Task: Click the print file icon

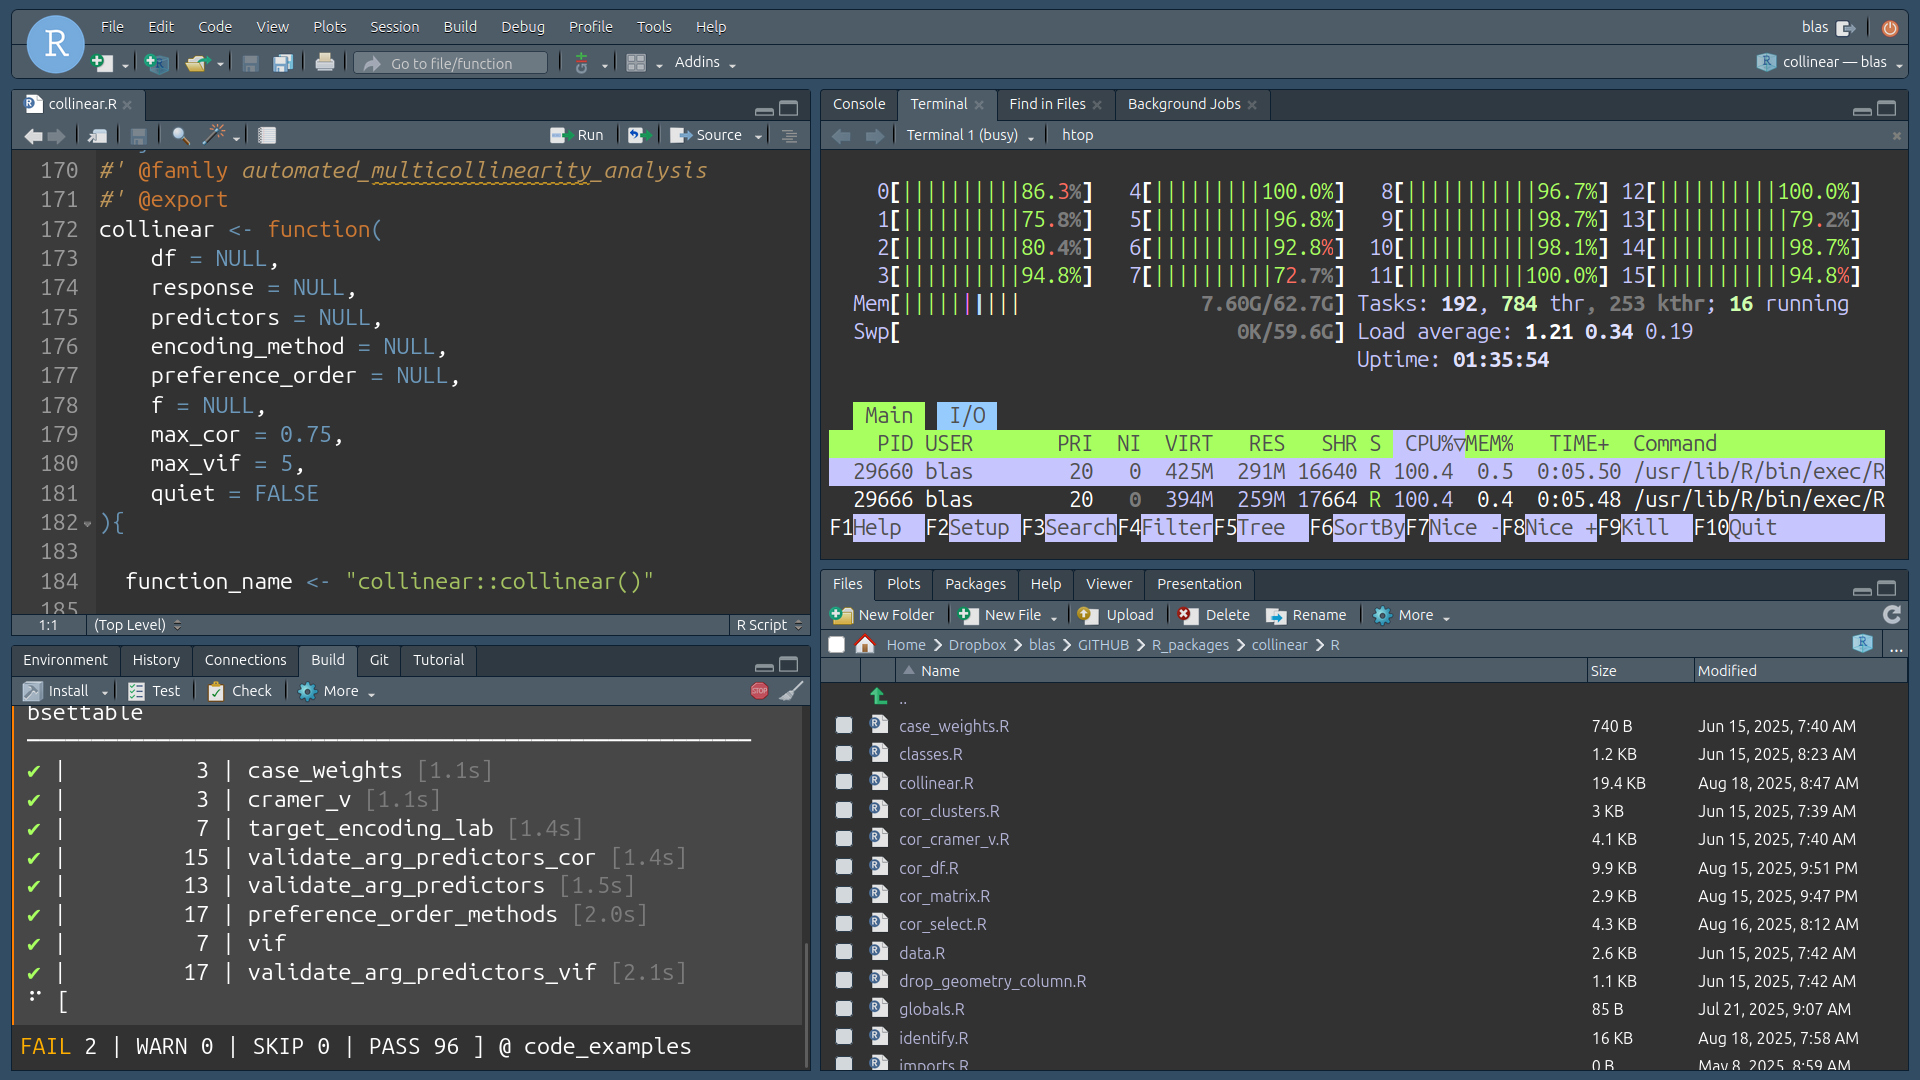Action: pyautogui.click(x=324, y=63)
